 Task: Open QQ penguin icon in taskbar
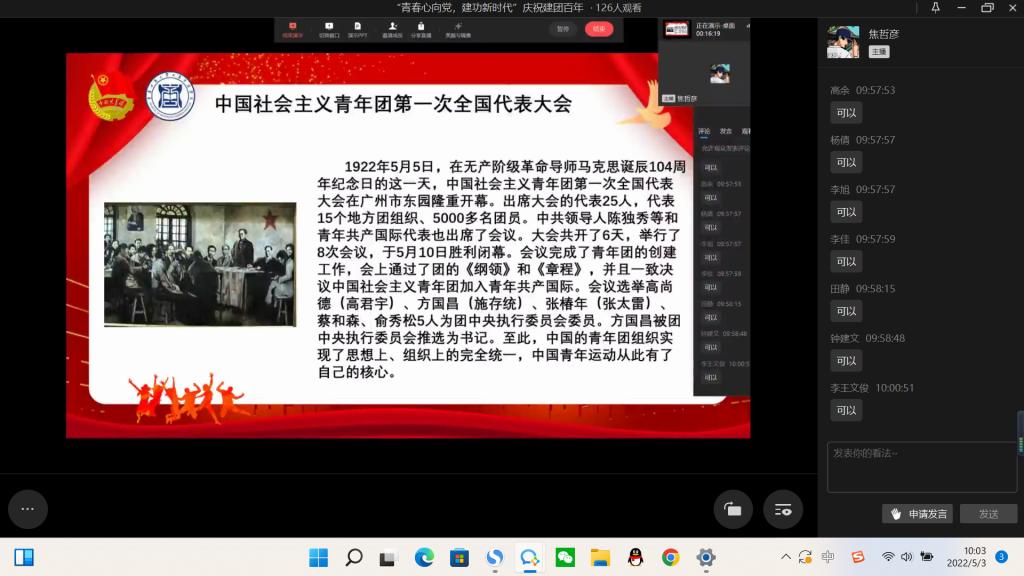tap(635, 557)
